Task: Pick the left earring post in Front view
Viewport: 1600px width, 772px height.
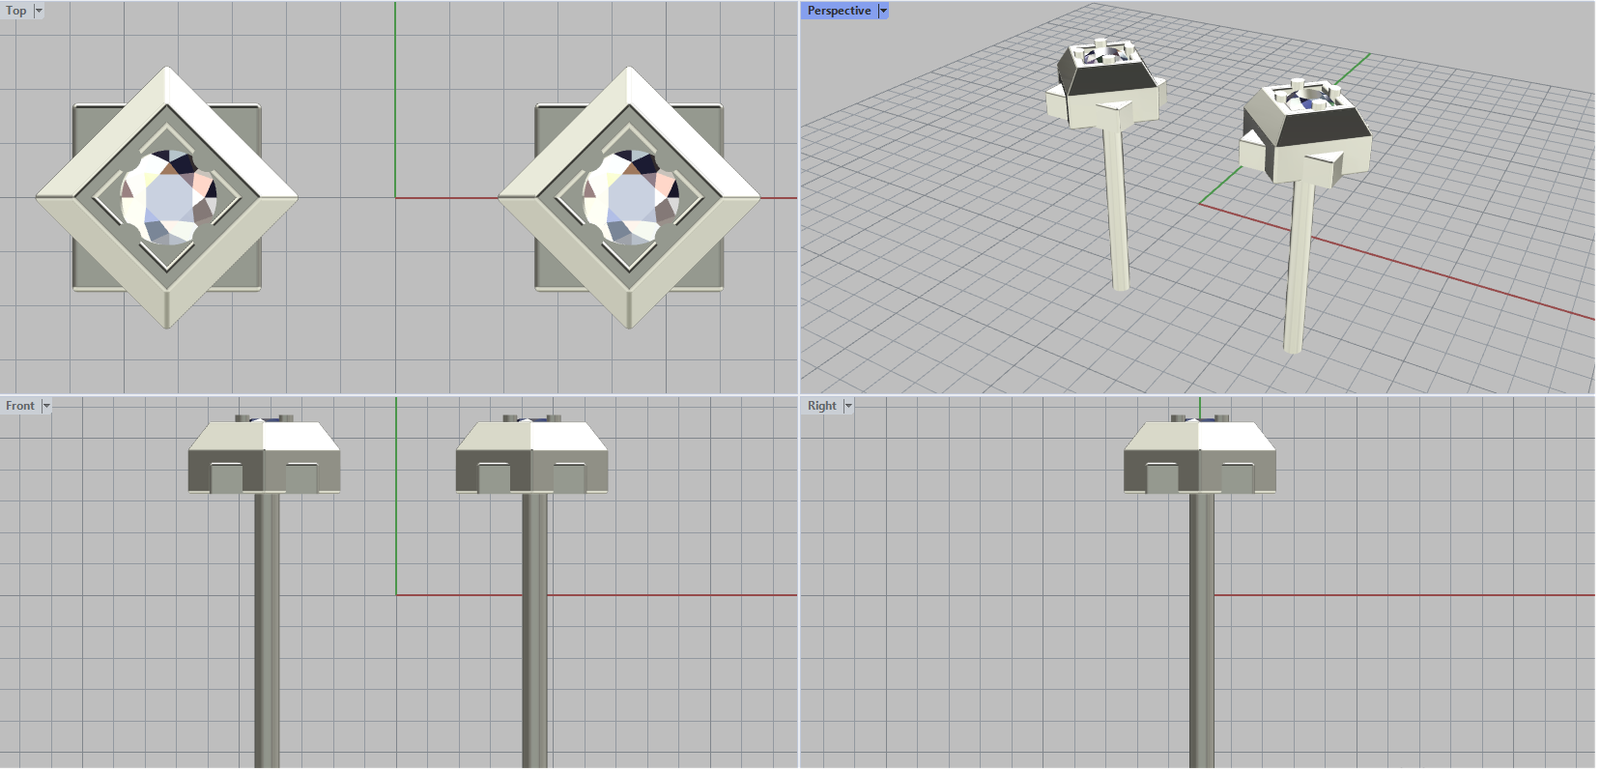Action: click(x=266, y=630)
